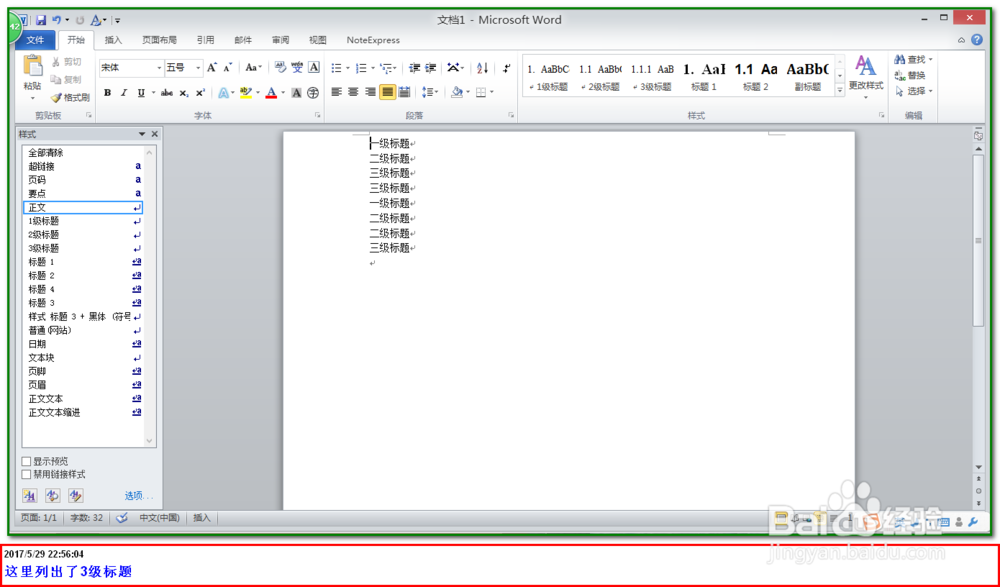Toggle bold formatting

(107, 92)
